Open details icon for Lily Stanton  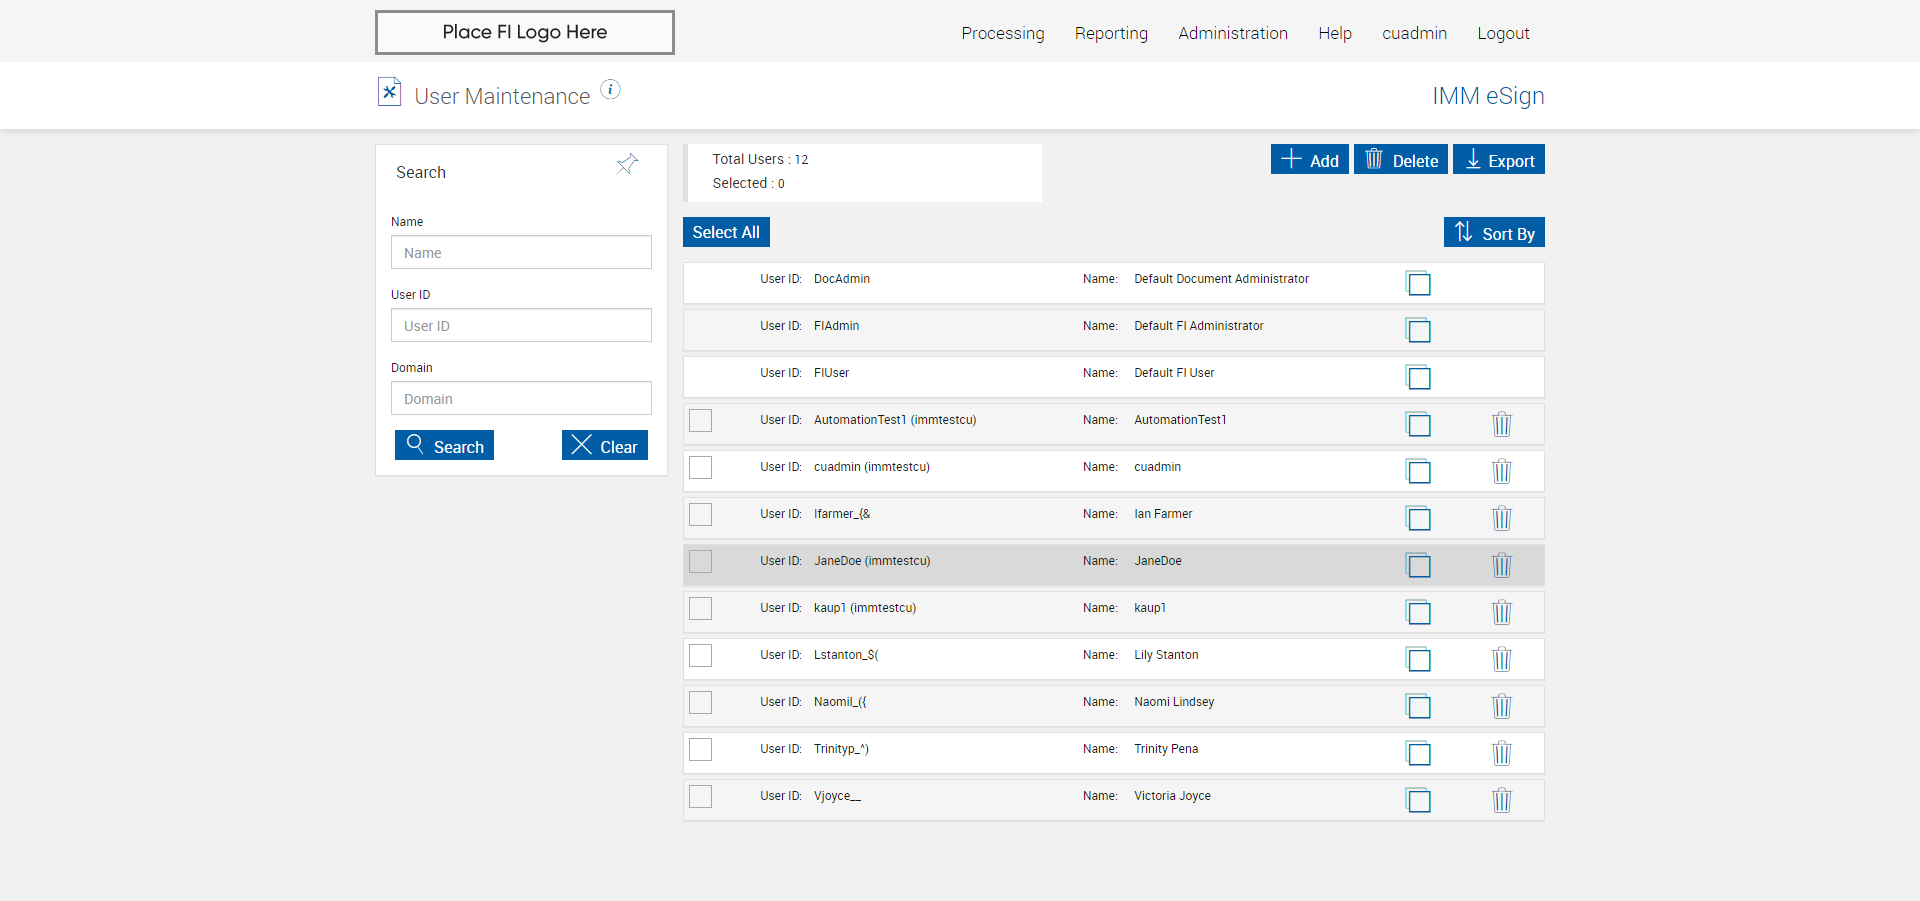point(1418,659)
